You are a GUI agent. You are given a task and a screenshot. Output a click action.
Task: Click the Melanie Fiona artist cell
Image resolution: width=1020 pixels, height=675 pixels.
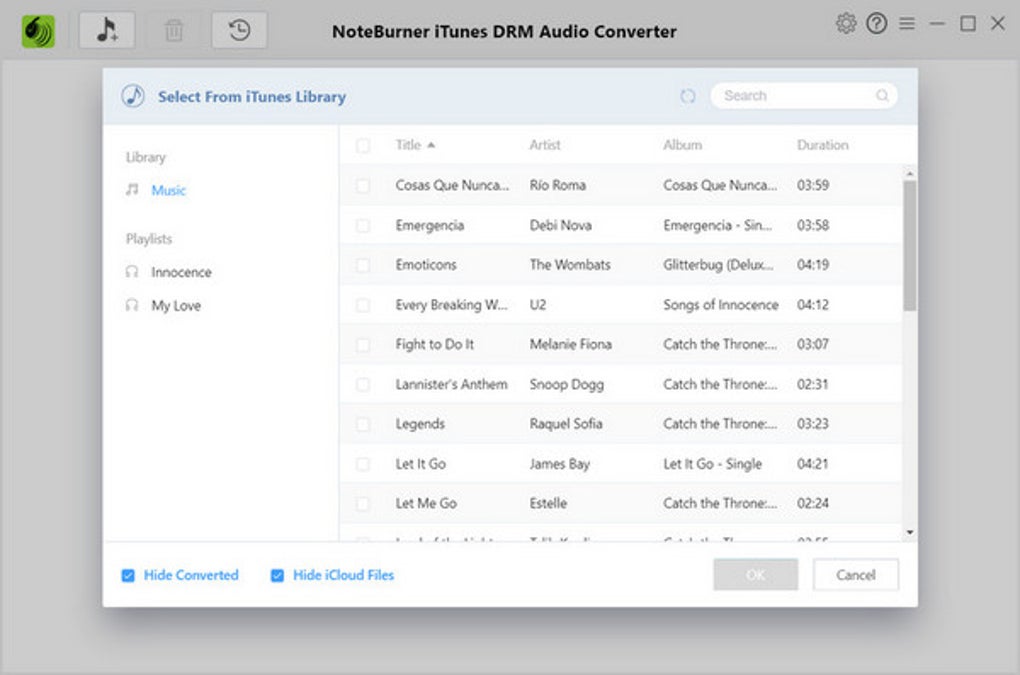coord(570,344)
